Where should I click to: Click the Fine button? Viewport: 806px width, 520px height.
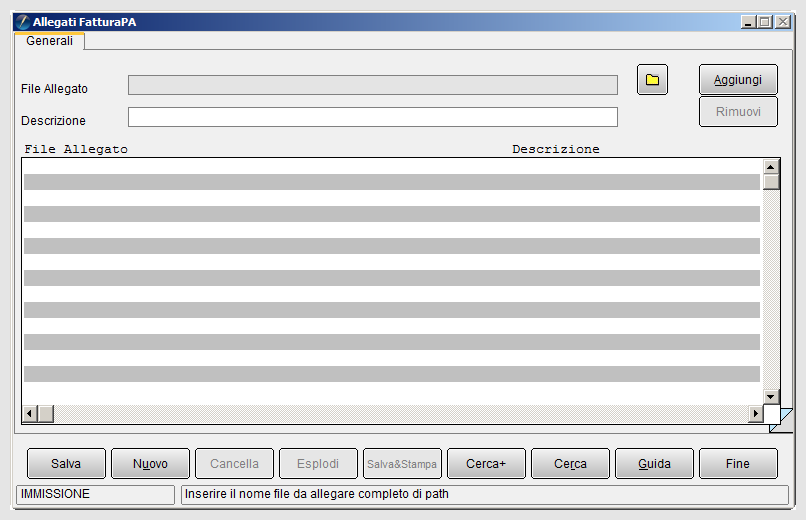738,463
